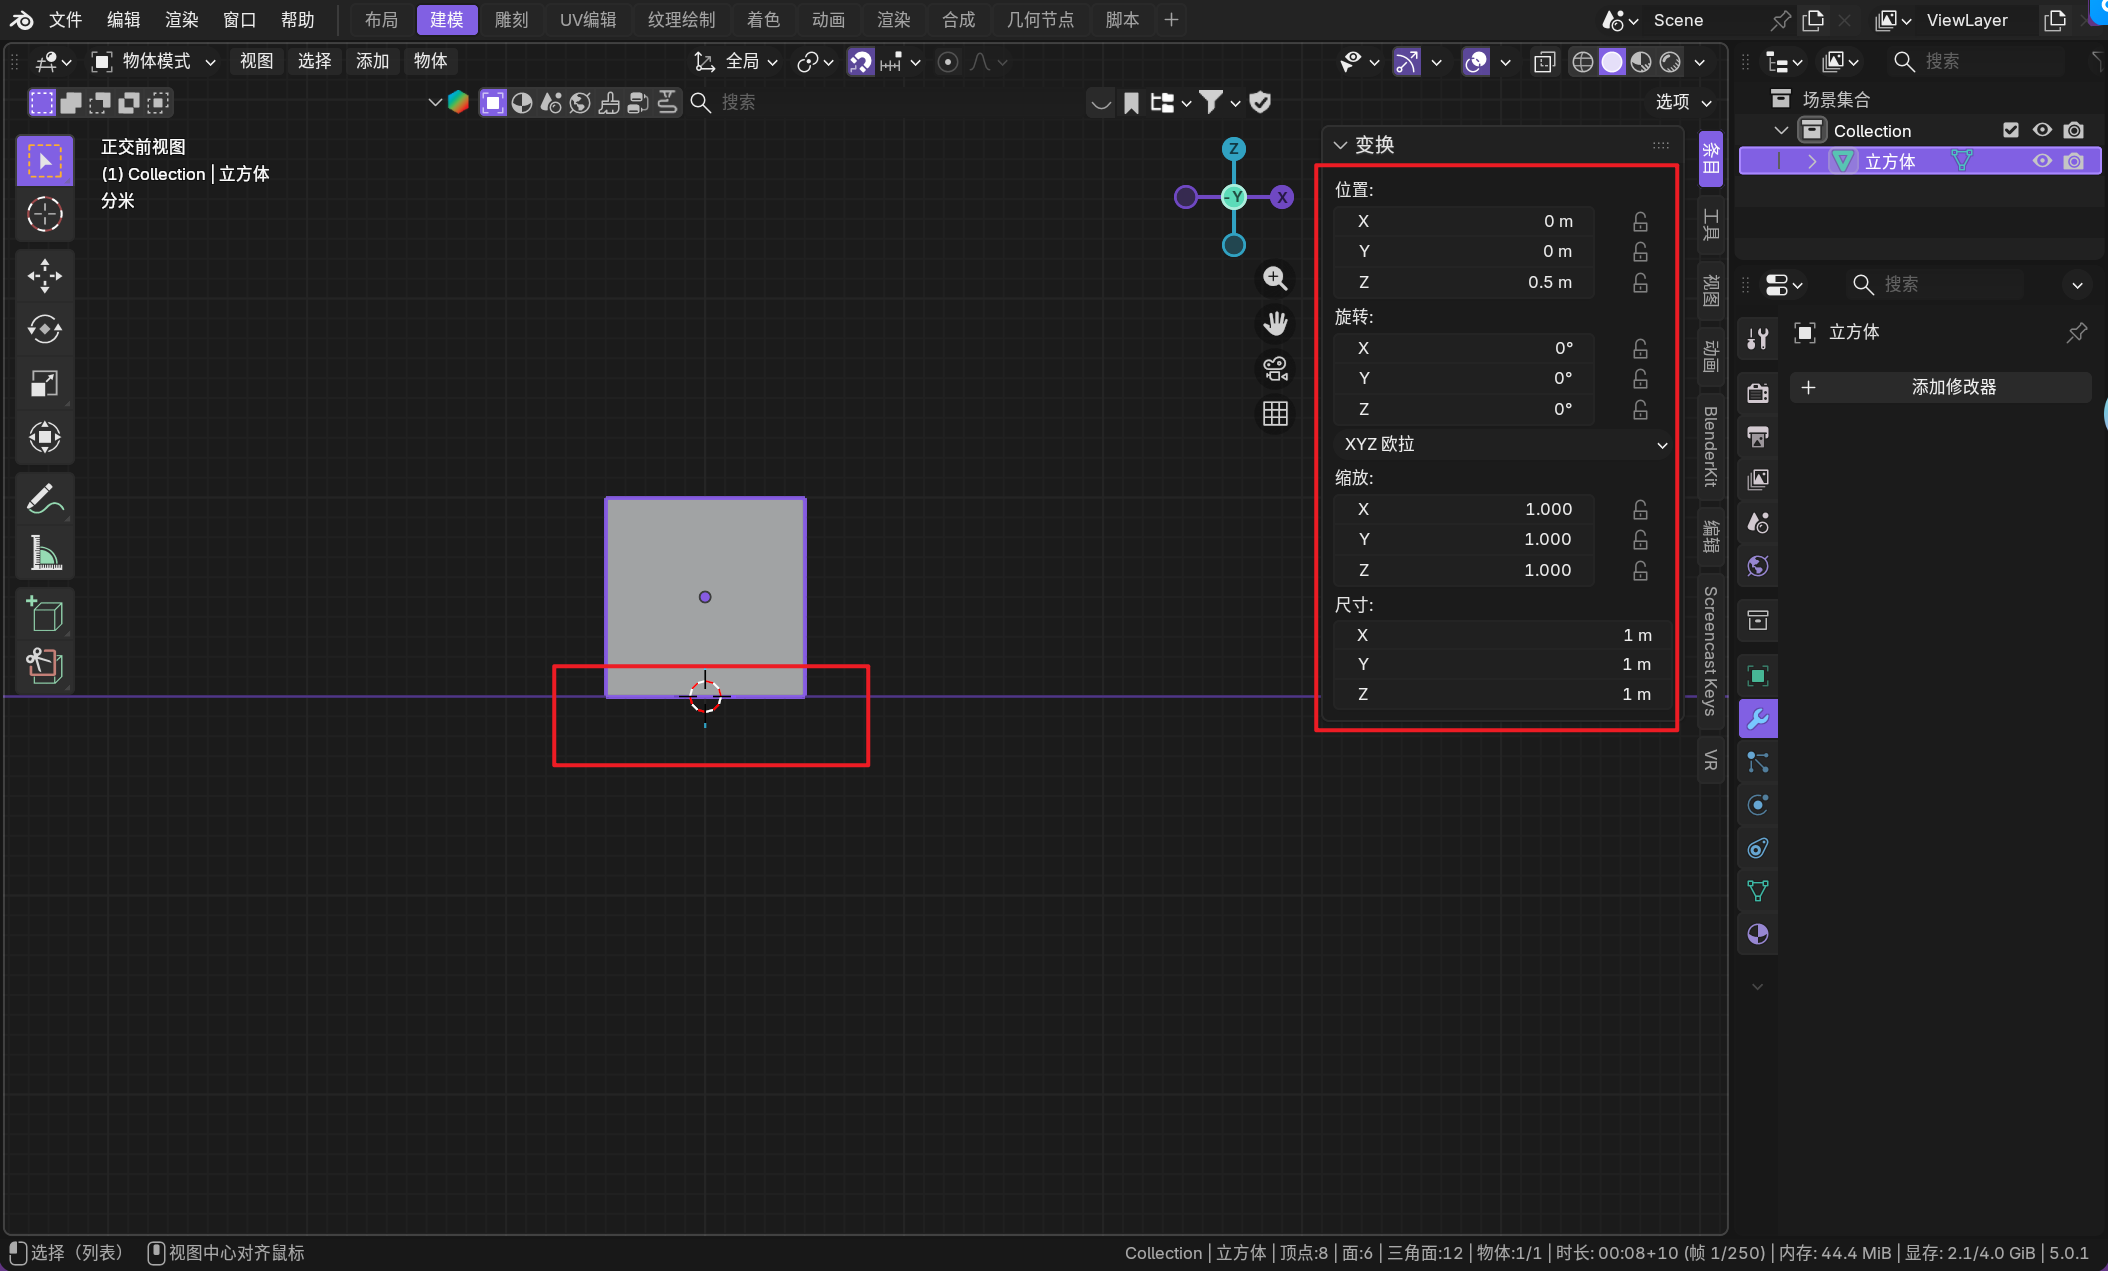Toggle camera view icon in viewport
The image size is (2108, 1271).
pyautogui.click(x=1275, y=369)
